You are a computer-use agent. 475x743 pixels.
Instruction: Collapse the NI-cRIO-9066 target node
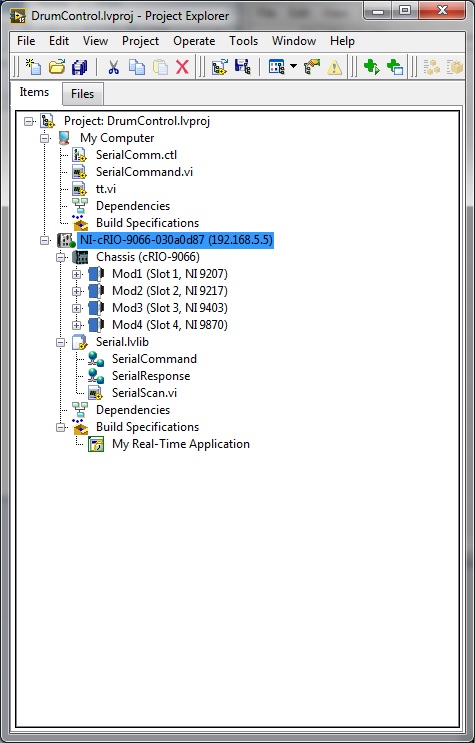click(45, 240)
